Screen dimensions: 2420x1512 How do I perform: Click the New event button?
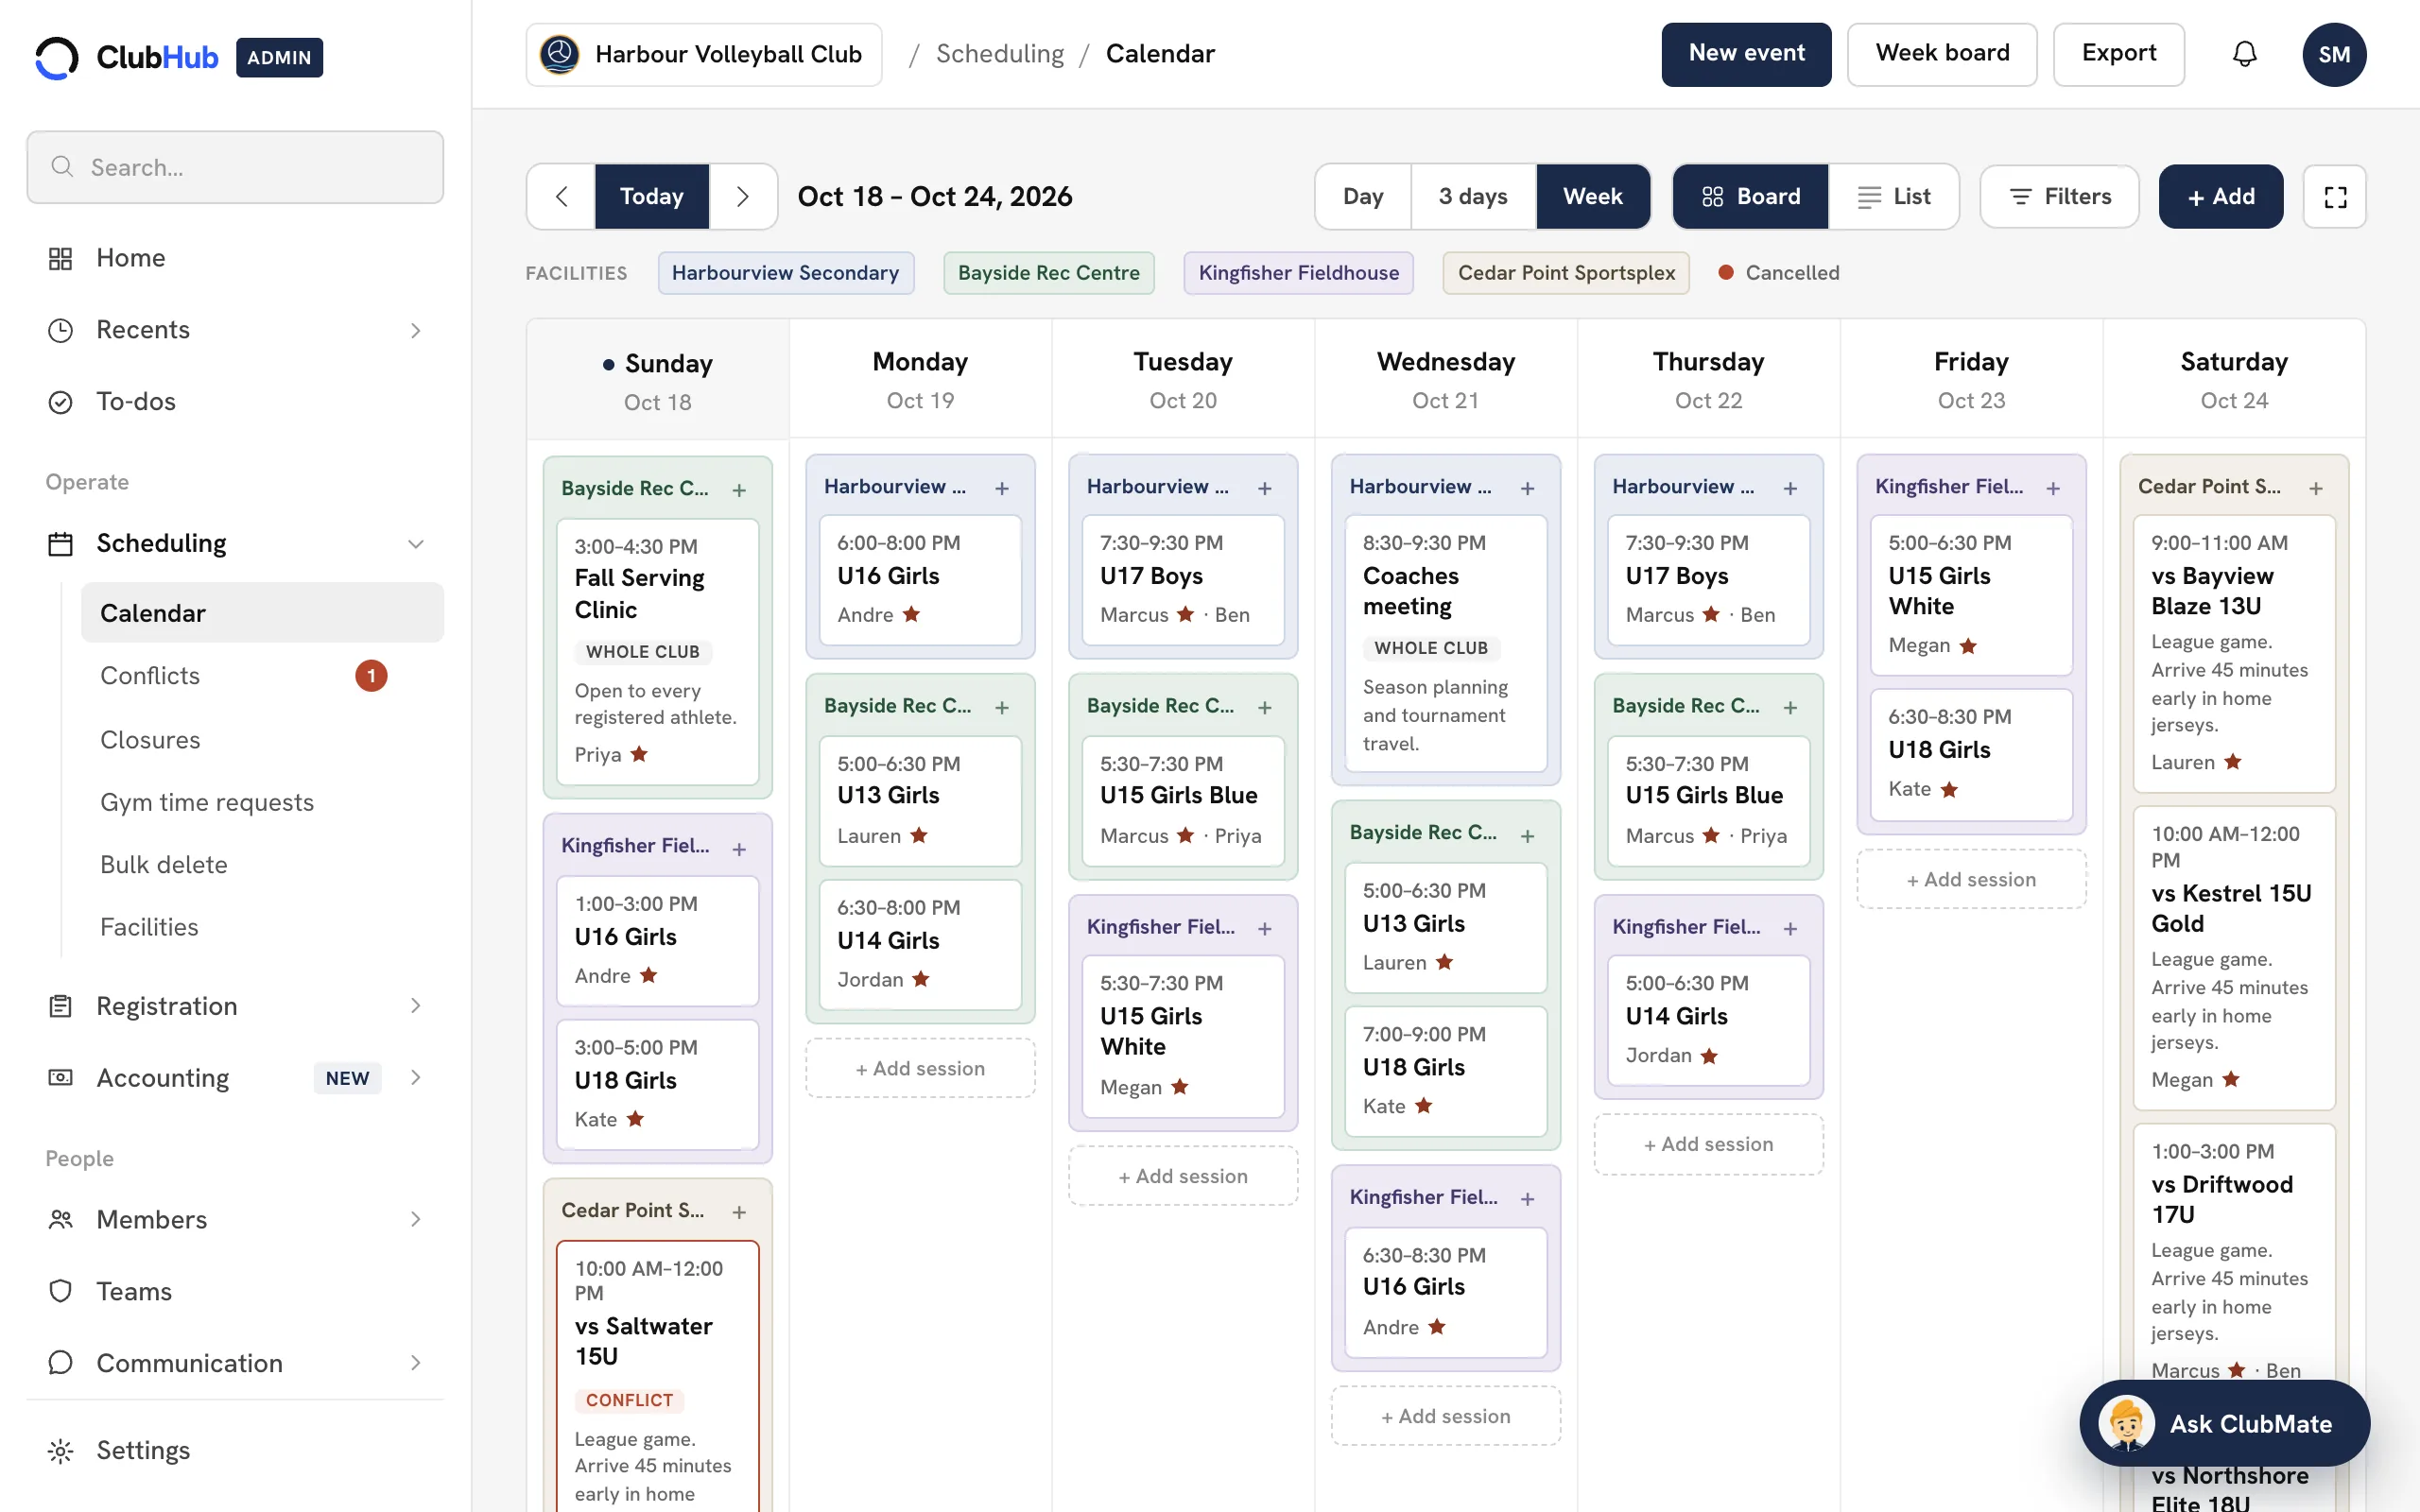tap(1746, 54)
